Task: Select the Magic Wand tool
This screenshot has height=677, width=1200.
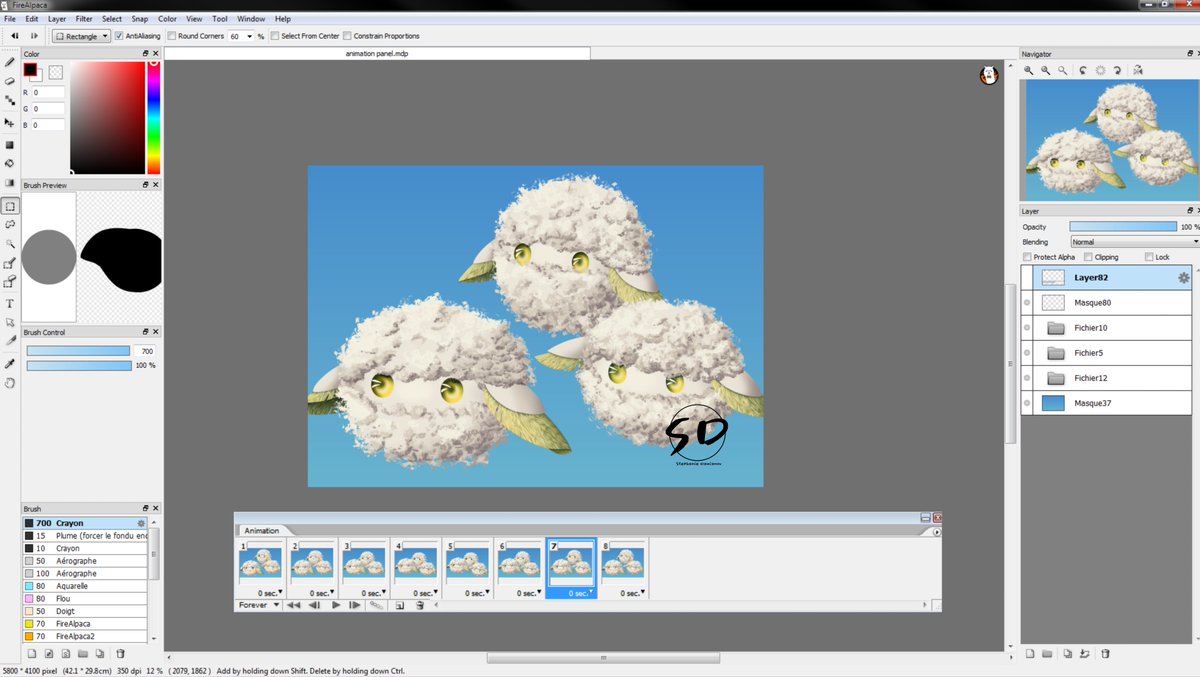Action: coord(10,244)
